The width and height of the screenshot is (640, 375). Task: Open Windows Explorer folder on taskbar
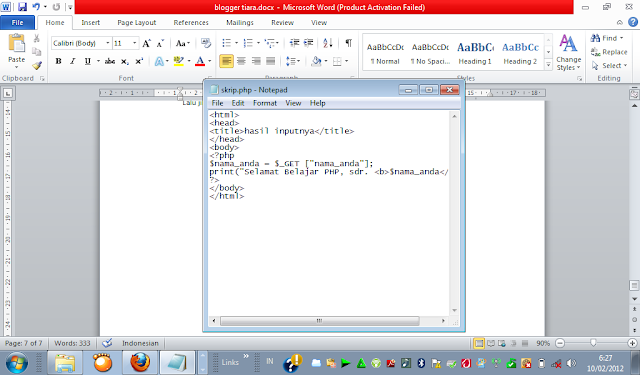point(65,362)
